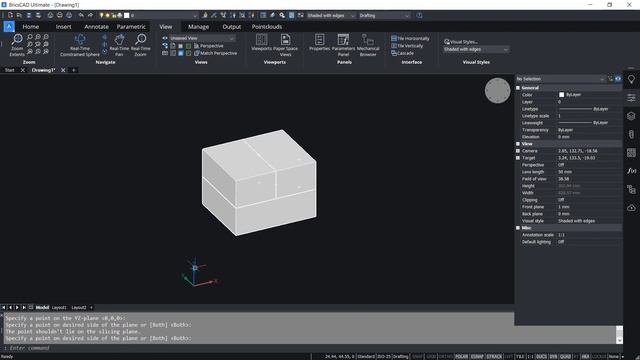Toggle STRACK in status bar
640x360 pixels.
[494, 356]
